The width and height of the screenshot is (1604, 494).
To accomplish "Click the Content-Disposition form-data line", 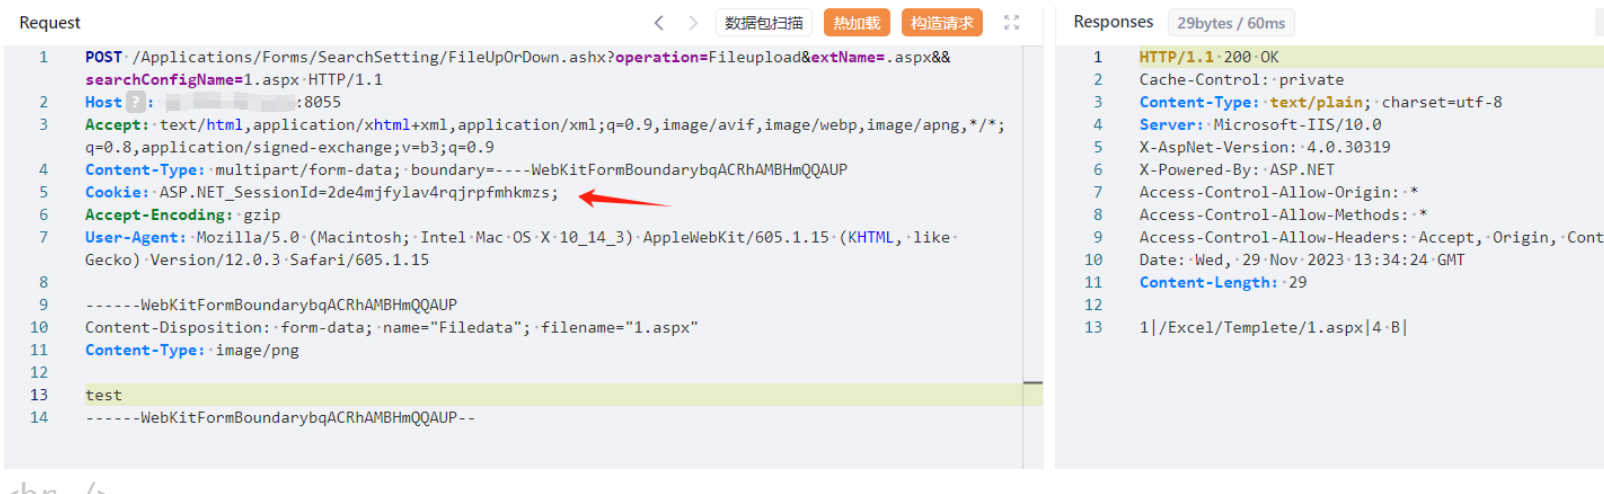I will (391, 327).
